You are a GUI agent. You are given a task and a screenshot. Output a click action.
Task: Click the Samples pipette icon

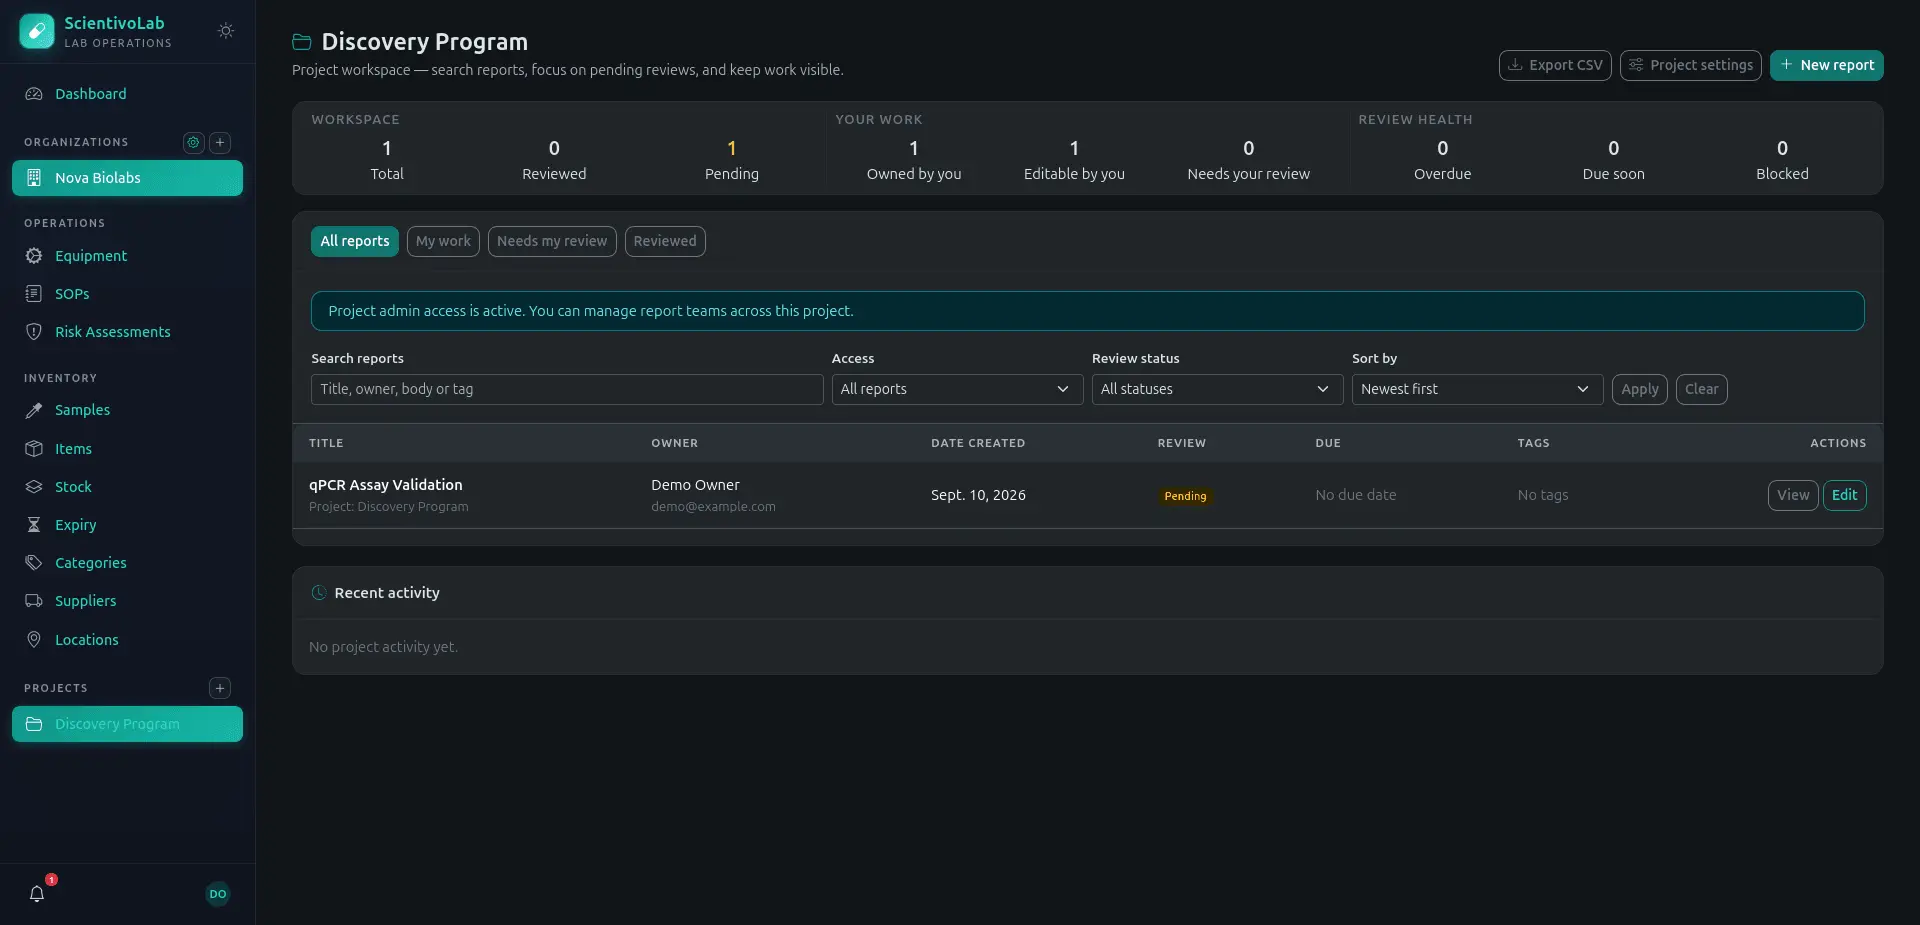(34, 410)
